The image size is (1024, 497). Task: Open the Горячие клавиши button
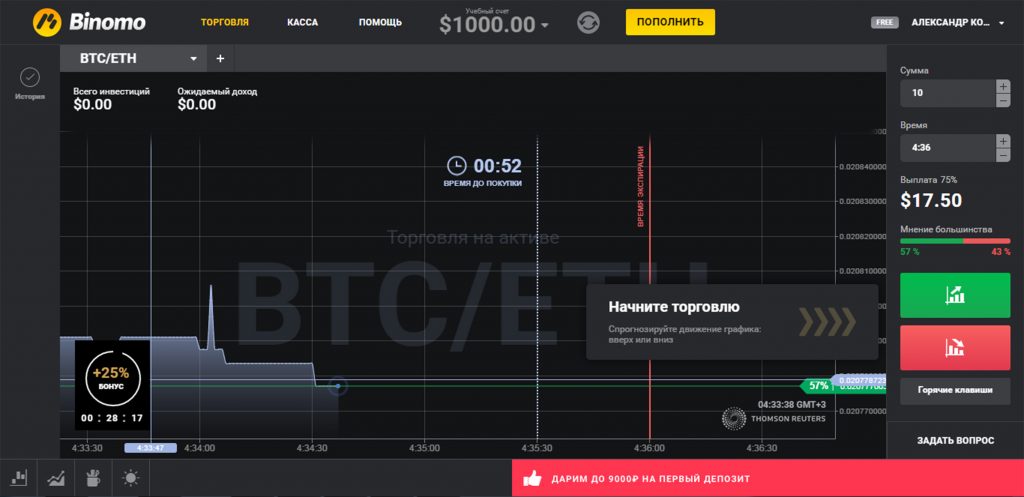coord(955,391)
